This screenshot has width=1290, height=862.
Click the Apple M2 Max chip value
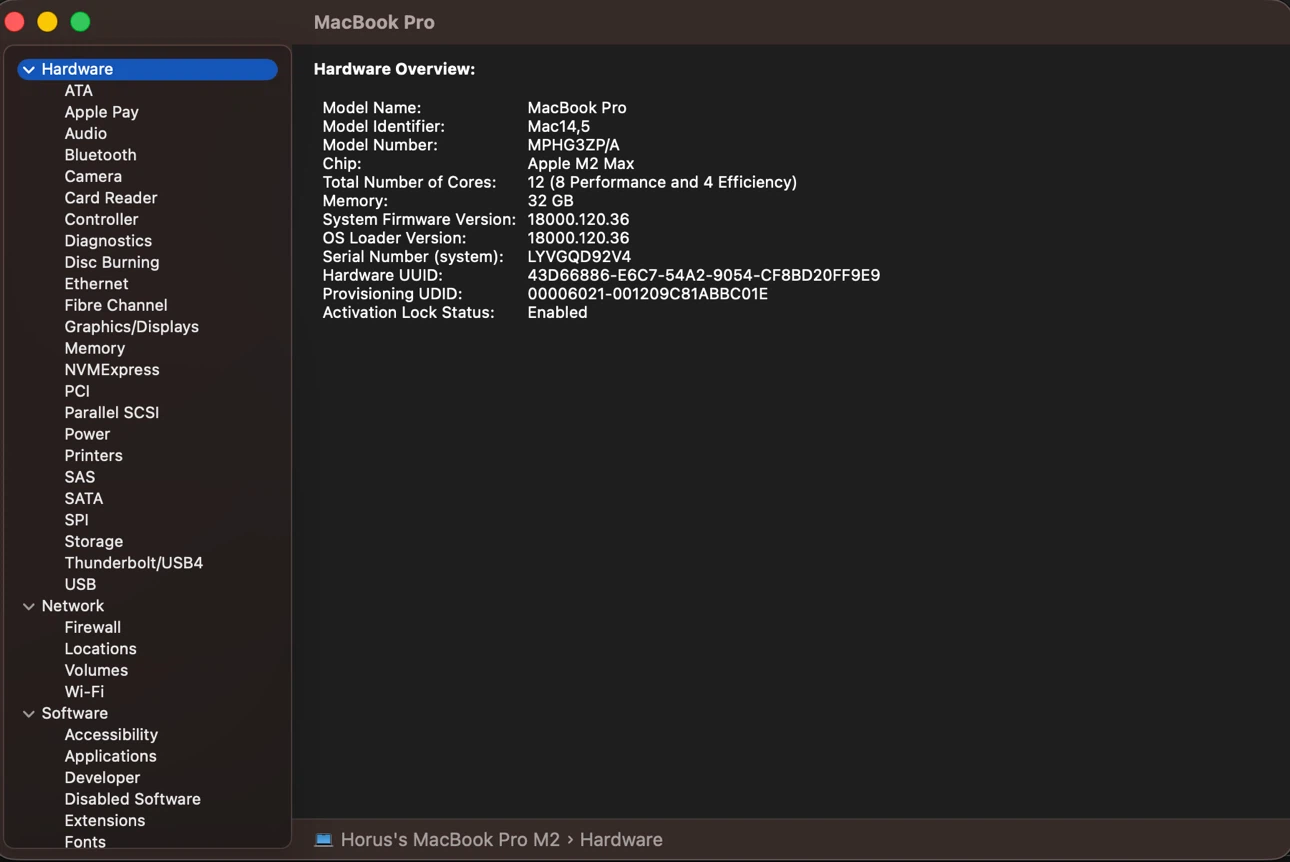point(581,164)
